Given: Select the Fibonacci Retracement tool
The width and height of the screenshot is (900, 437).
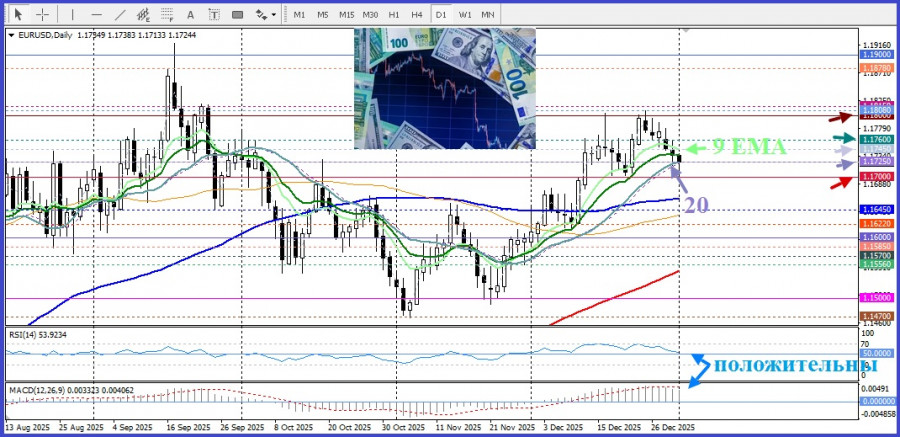Looking at the screenshot, I should [168, 14].
